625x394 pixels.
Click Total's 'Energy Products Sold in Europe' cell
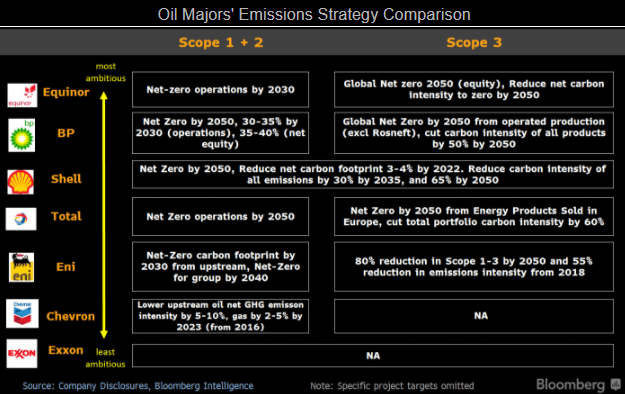click(474, 217)
